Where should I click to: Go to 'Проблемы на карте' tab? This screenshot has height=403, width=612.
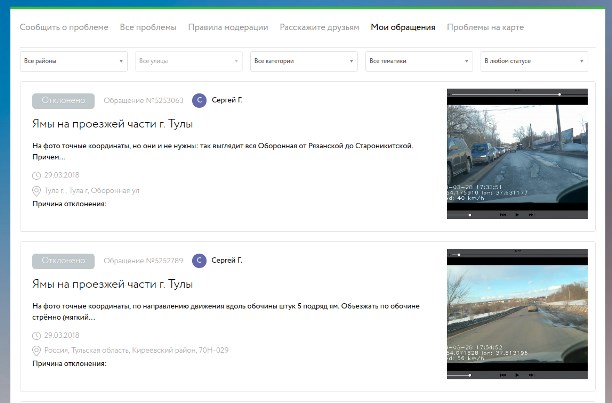click(x=484, y=28)
